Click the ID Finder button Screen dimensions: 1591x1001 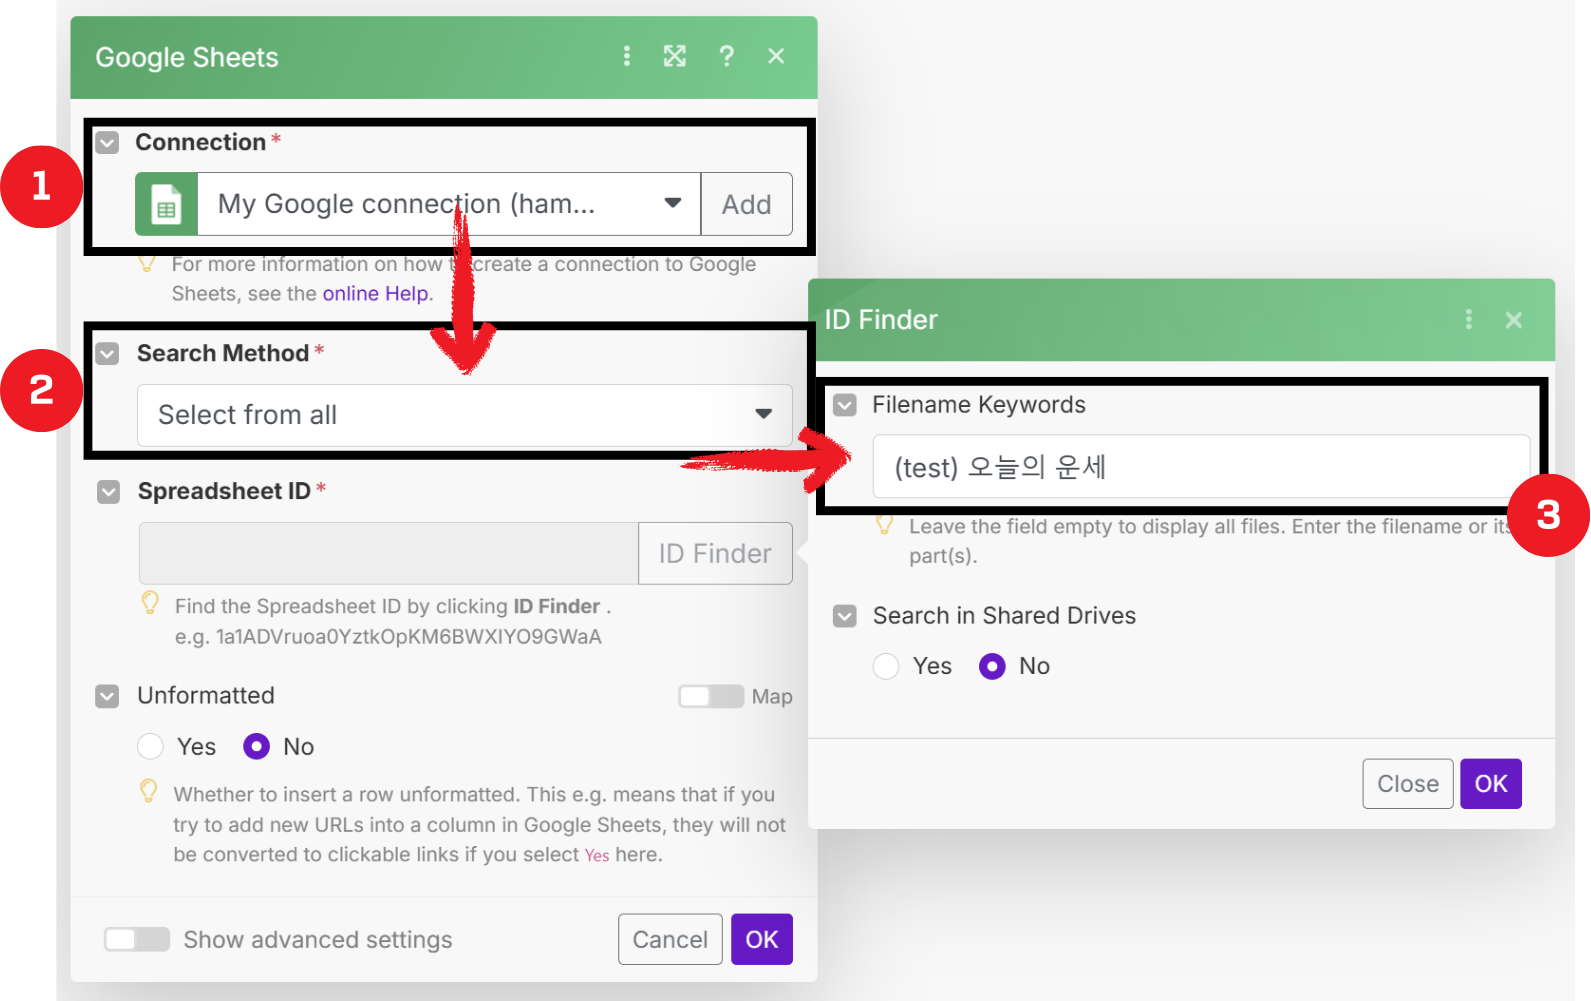715,553
